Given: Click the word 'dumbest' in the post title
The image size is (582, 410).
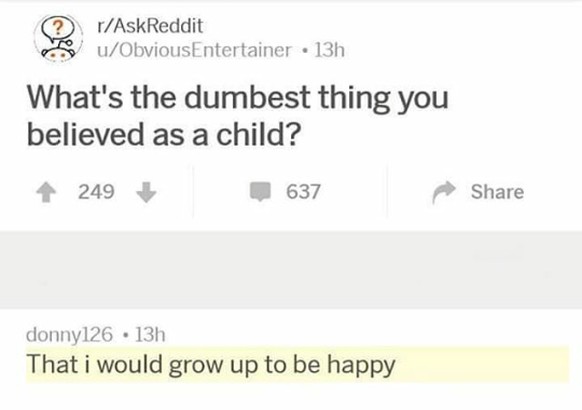Looking at the screenshot, I should pyautogui.click(x=246, y=98).
